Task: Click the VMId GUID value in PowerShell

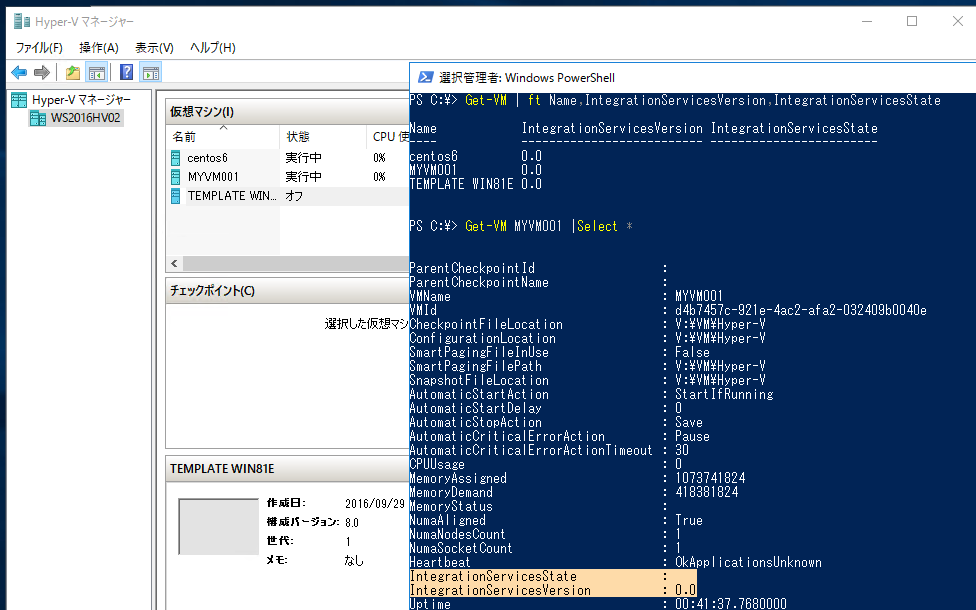Action: pos(800,310)
